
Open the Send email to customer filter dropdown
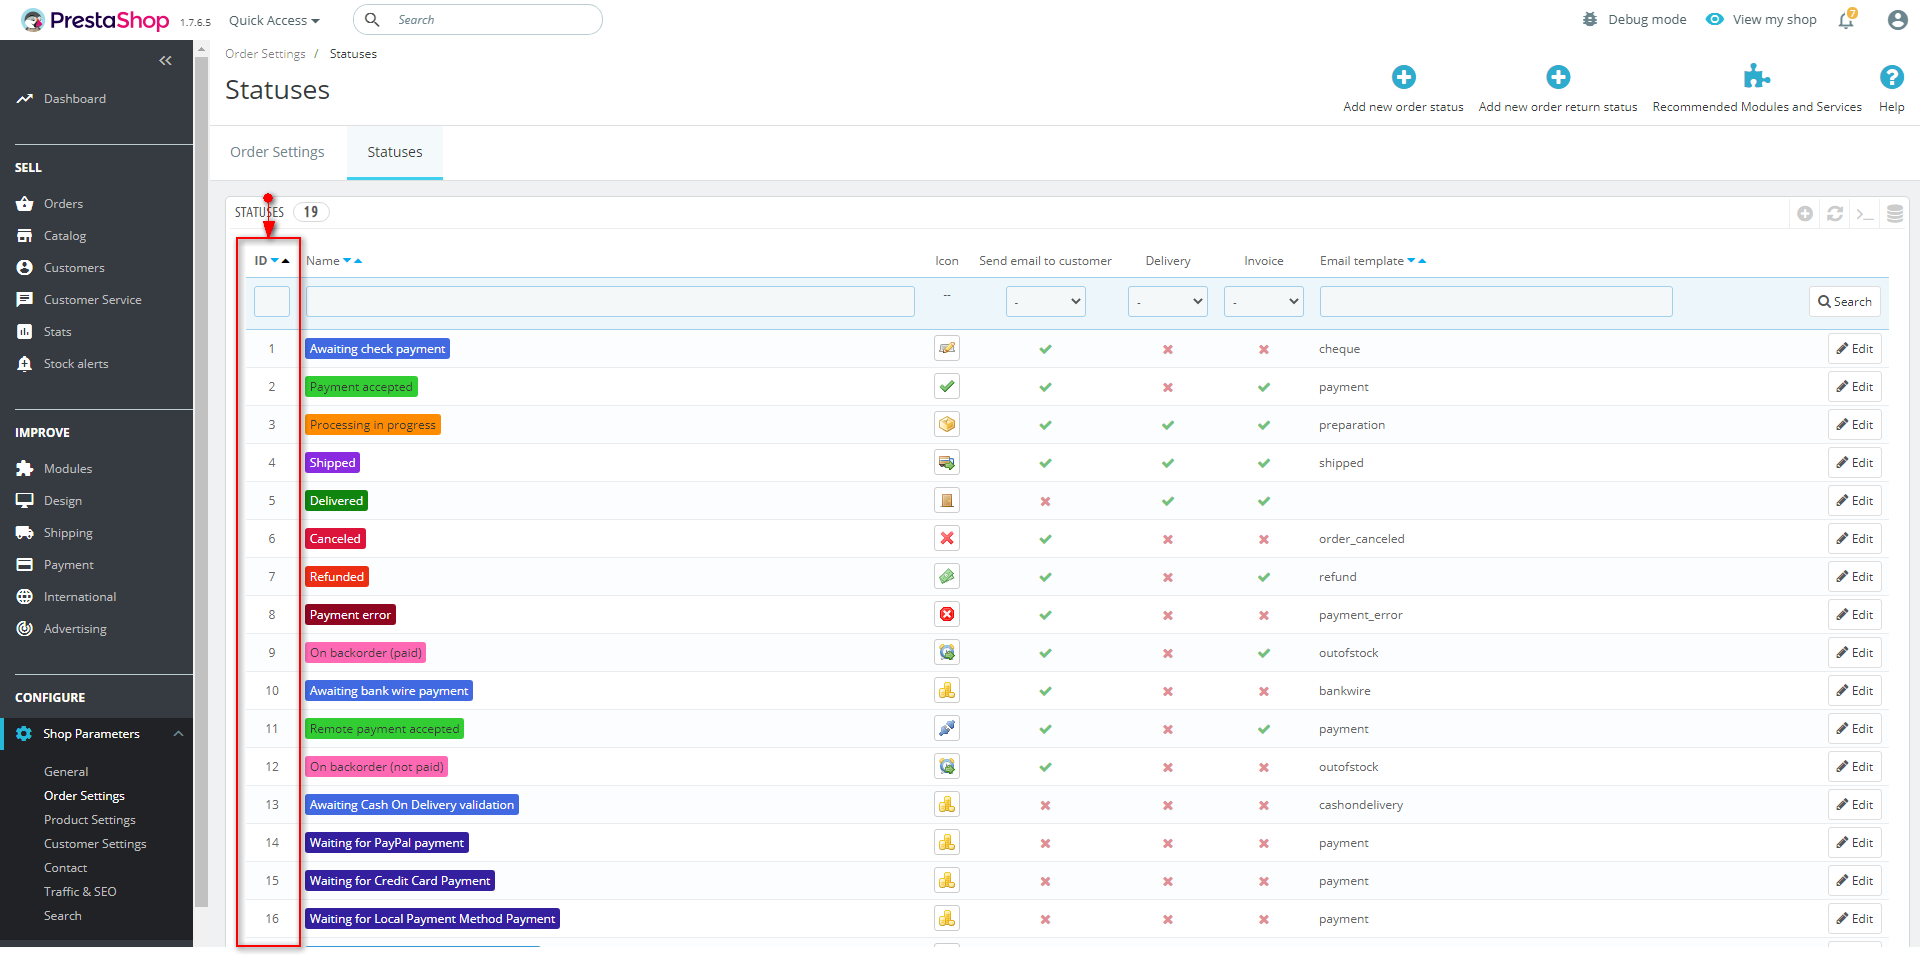1045,301
